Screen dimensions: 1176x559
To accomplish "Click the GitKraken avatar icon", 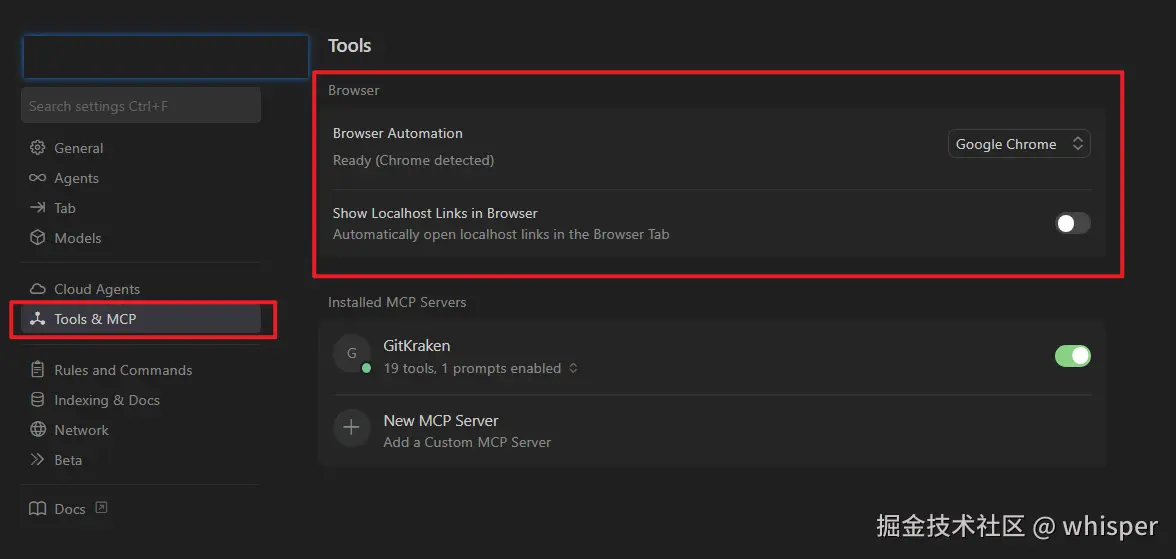I will pyautogui.click(x=351, y=354).
